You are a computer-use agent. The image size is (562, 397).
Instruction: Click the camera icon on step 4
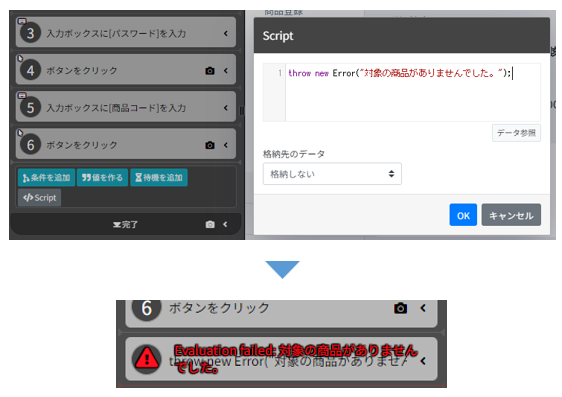tap(210, 71)
